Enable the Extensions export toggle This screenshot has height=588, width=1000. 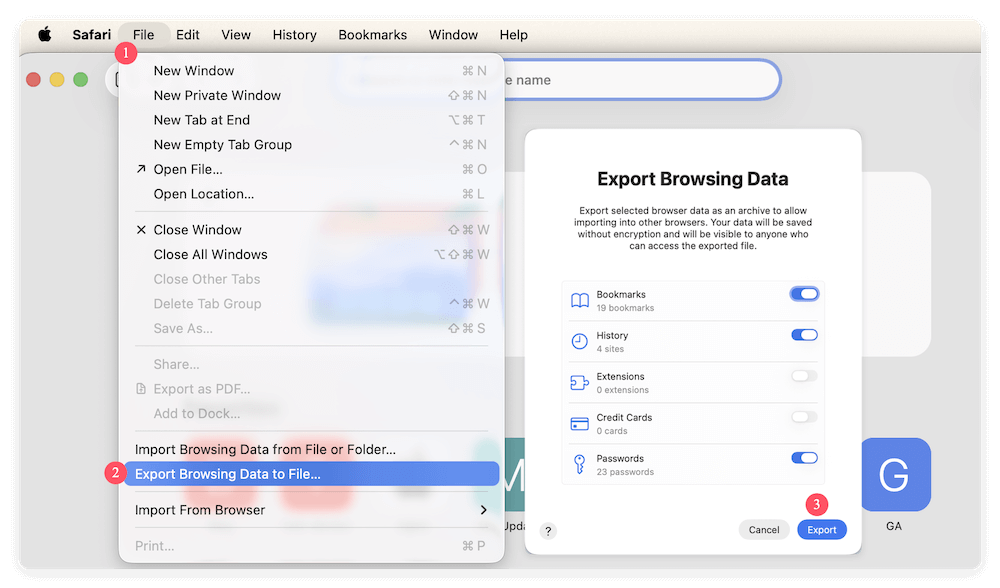tap(805, 376)
